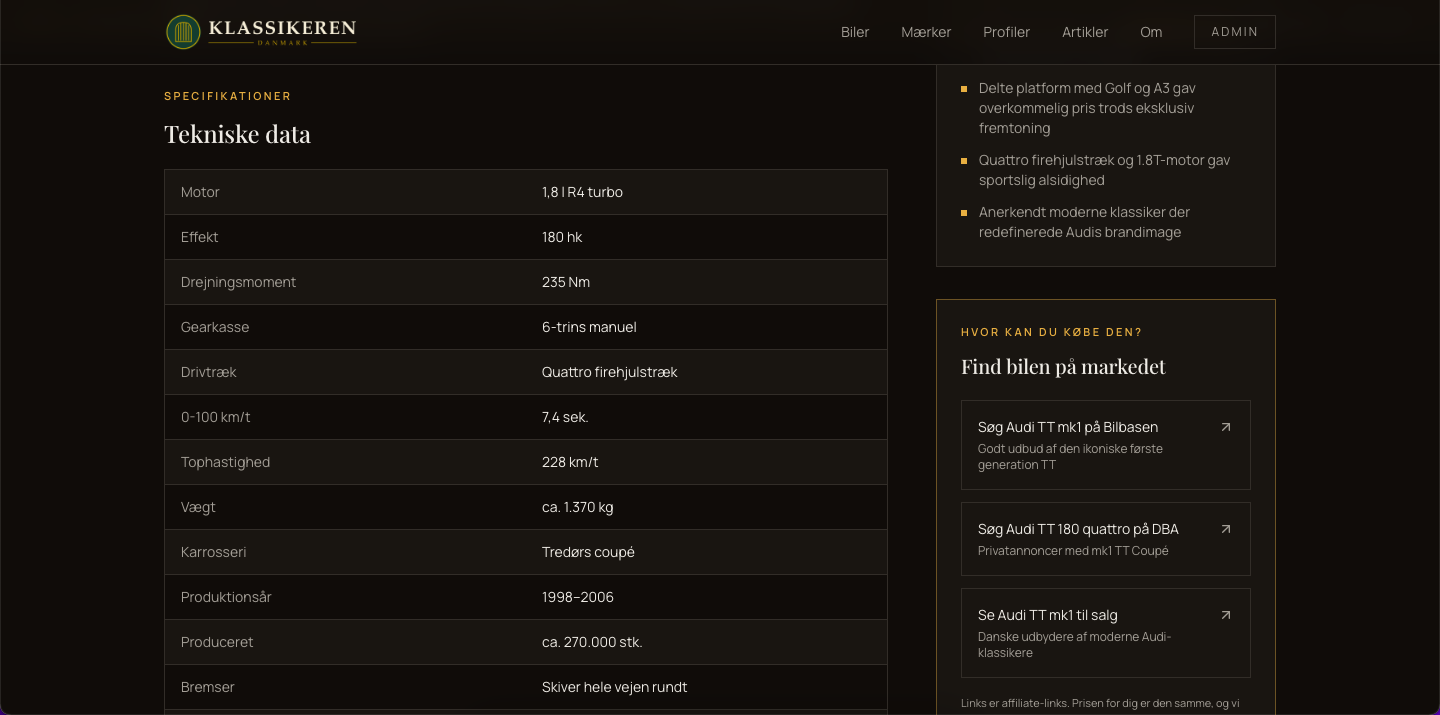Click the Effekt value '180 hk'
The image size is (1440, 715).
[x=562, y=237]
